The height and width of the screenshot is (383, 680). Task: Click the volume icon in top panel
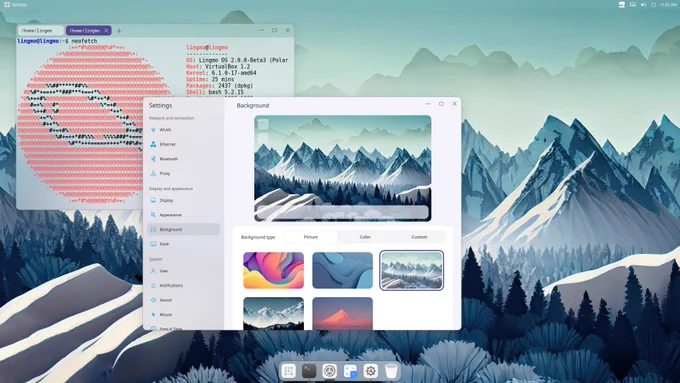pyautogui.click(x=643, y=5)
